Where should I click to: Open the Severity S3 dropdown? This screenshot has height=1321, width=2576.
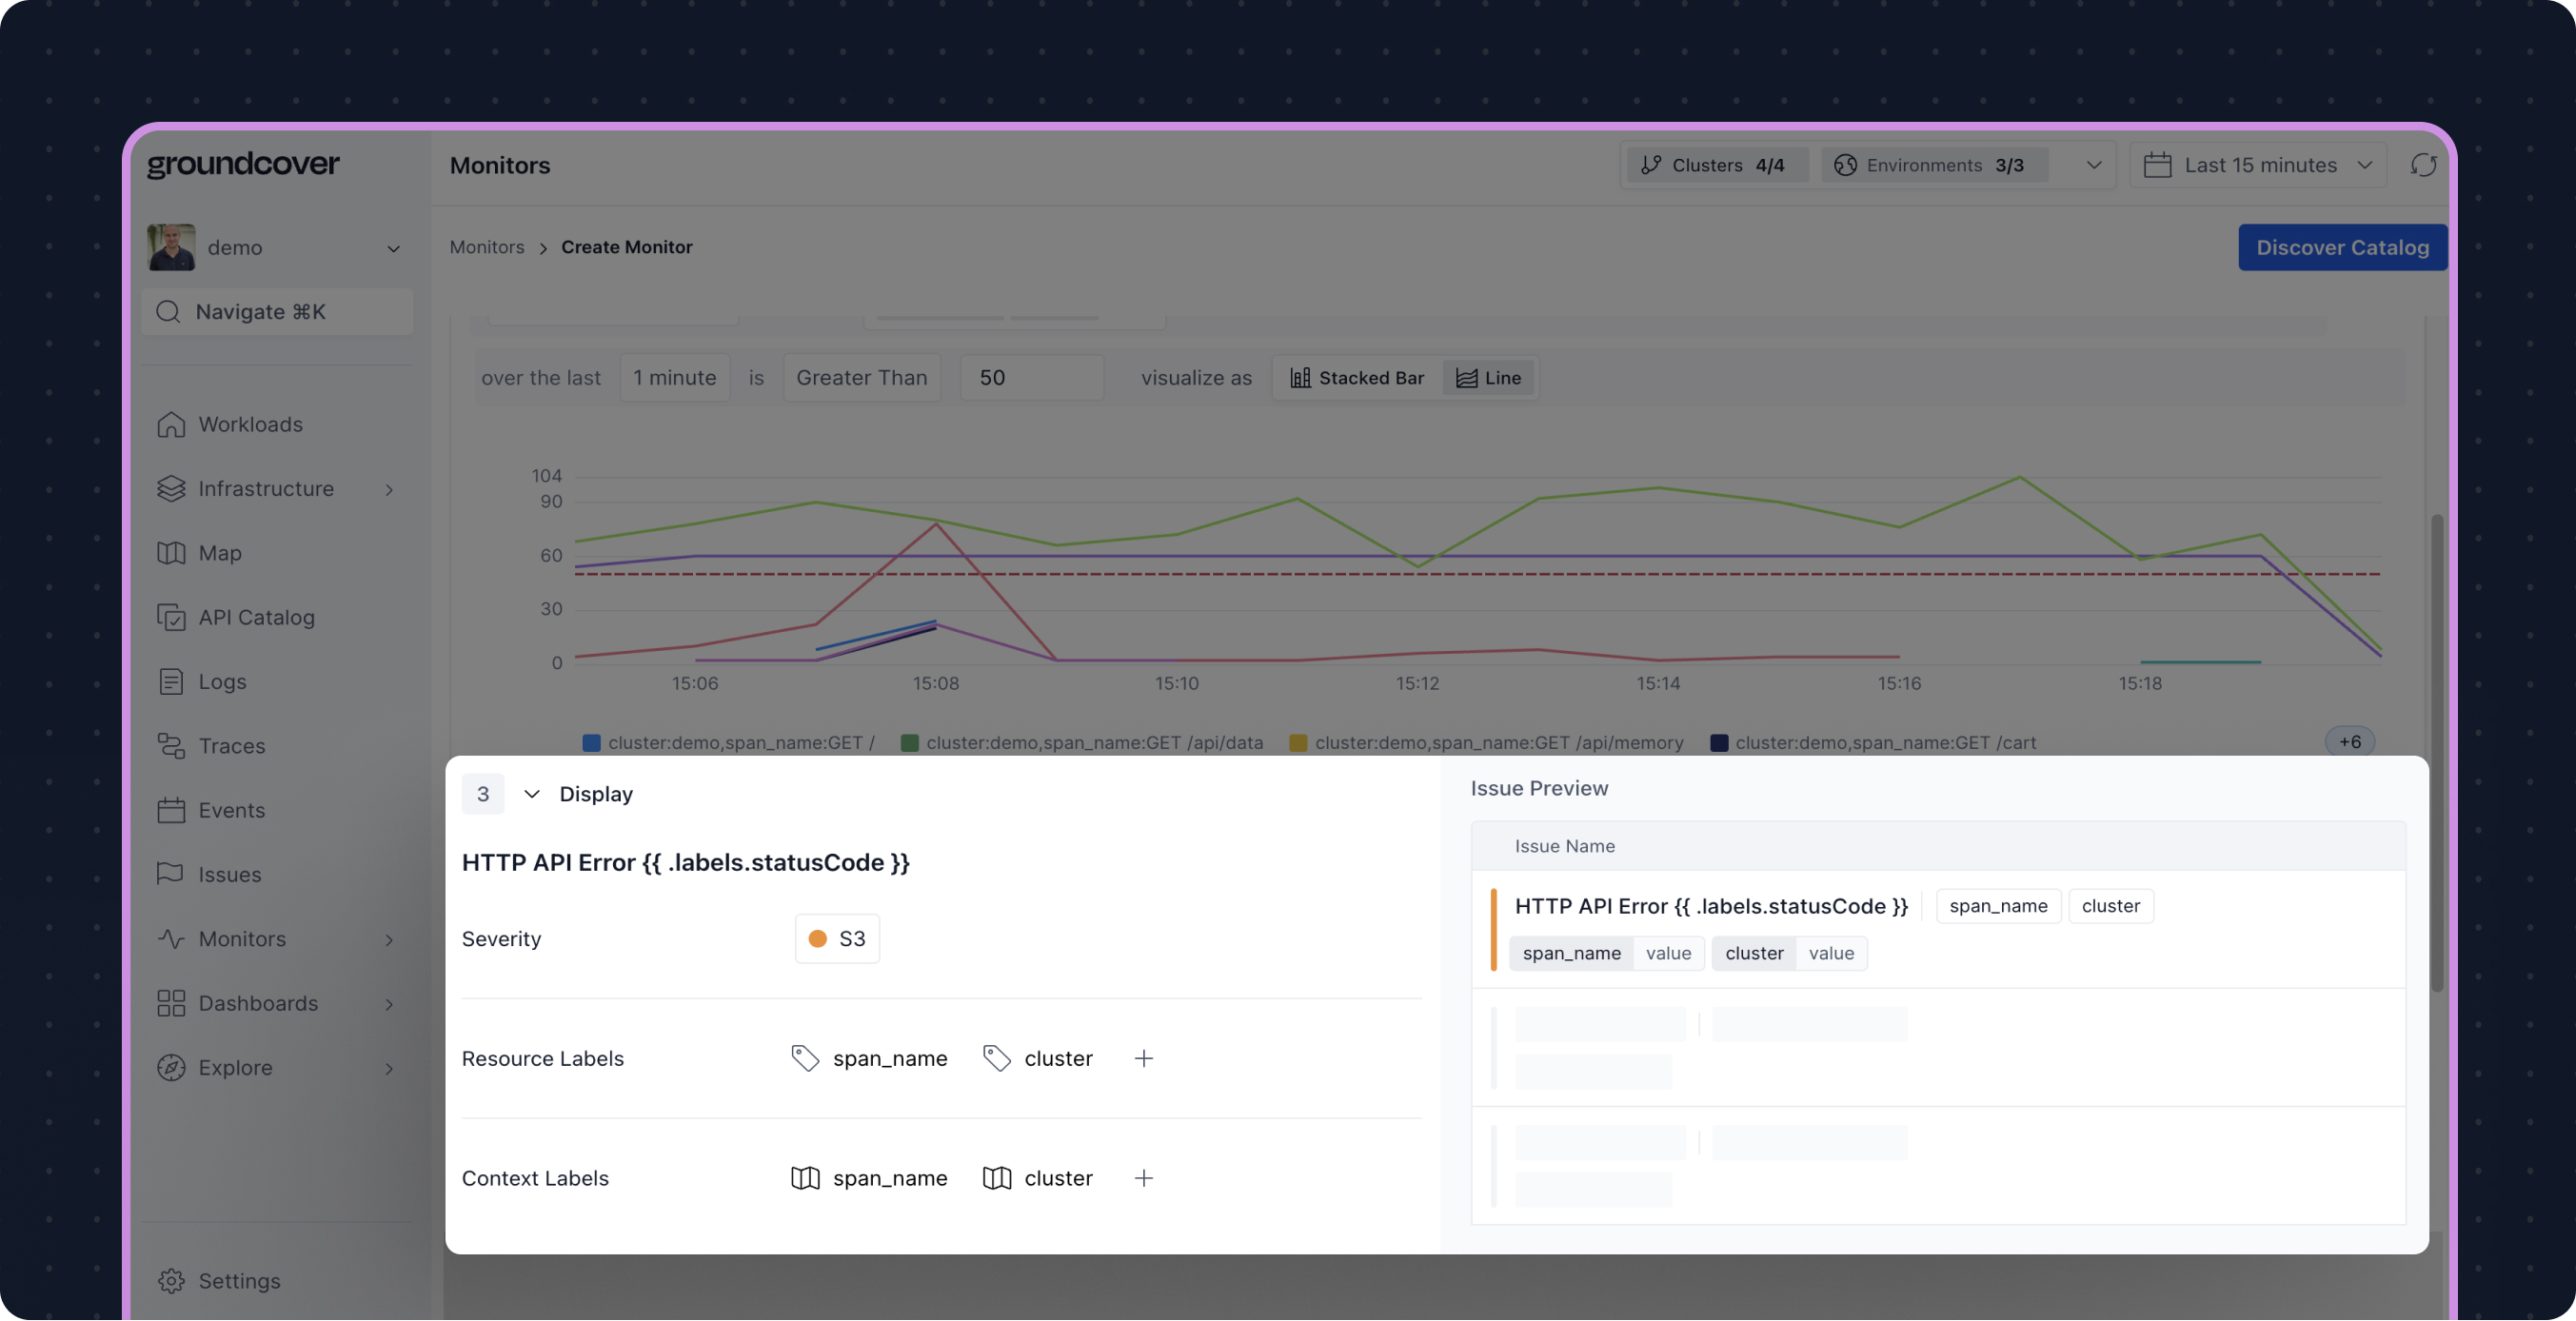pyautogui.click(x=836, y=939)
